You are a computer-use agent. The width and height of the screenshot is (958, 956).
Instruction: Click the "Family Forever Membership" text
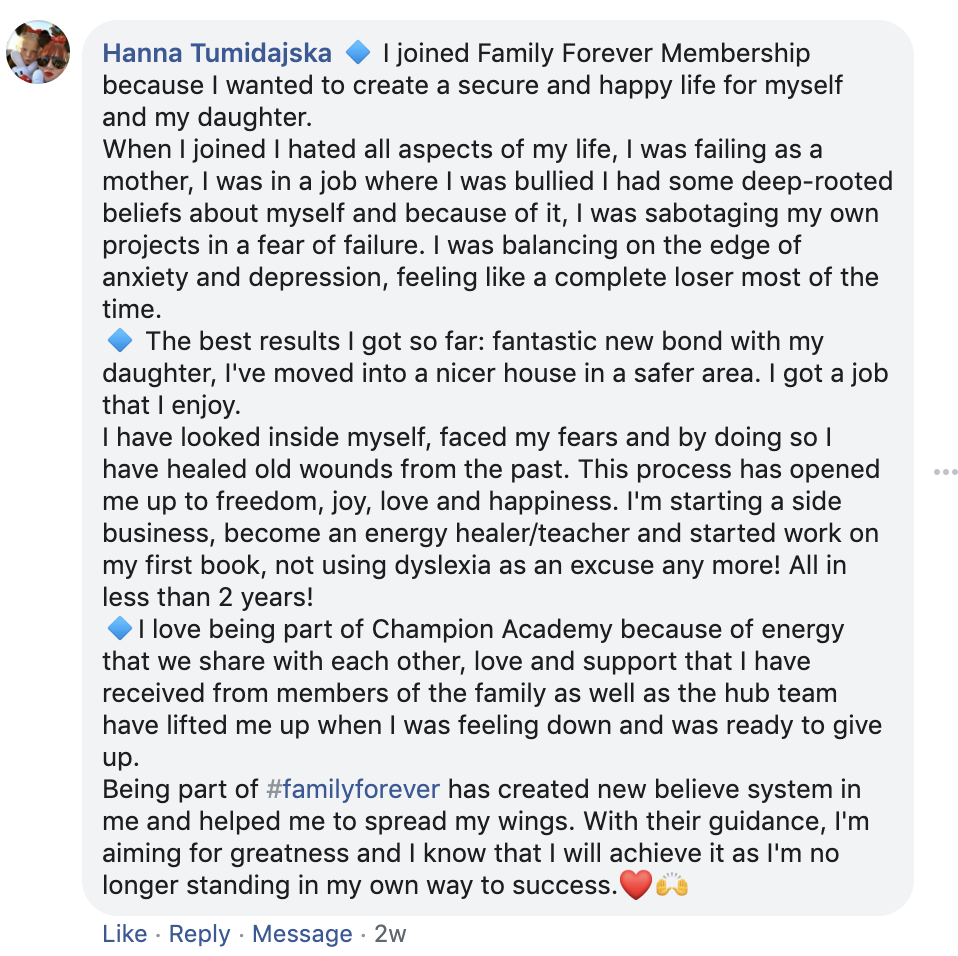(x=643, y=53)
